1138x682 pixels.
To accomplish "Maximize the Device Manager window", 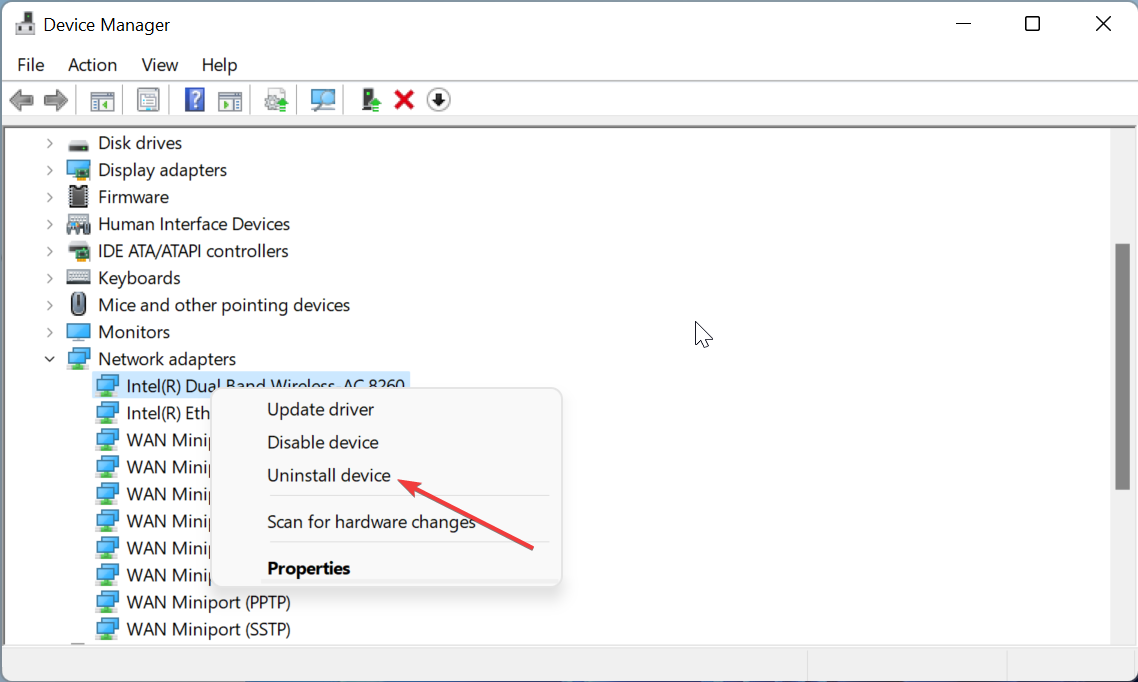I will pyautogui.click(x=1032, y=24).
